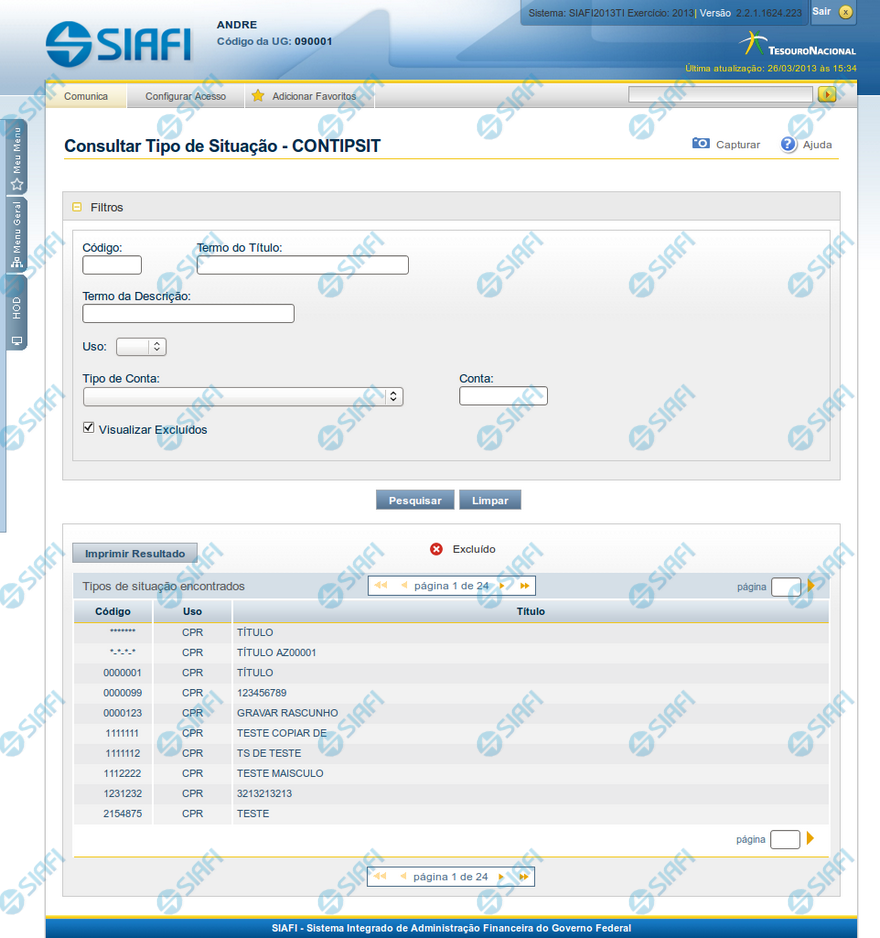Click Imprimir Resultado button

[x=135, y=553]
